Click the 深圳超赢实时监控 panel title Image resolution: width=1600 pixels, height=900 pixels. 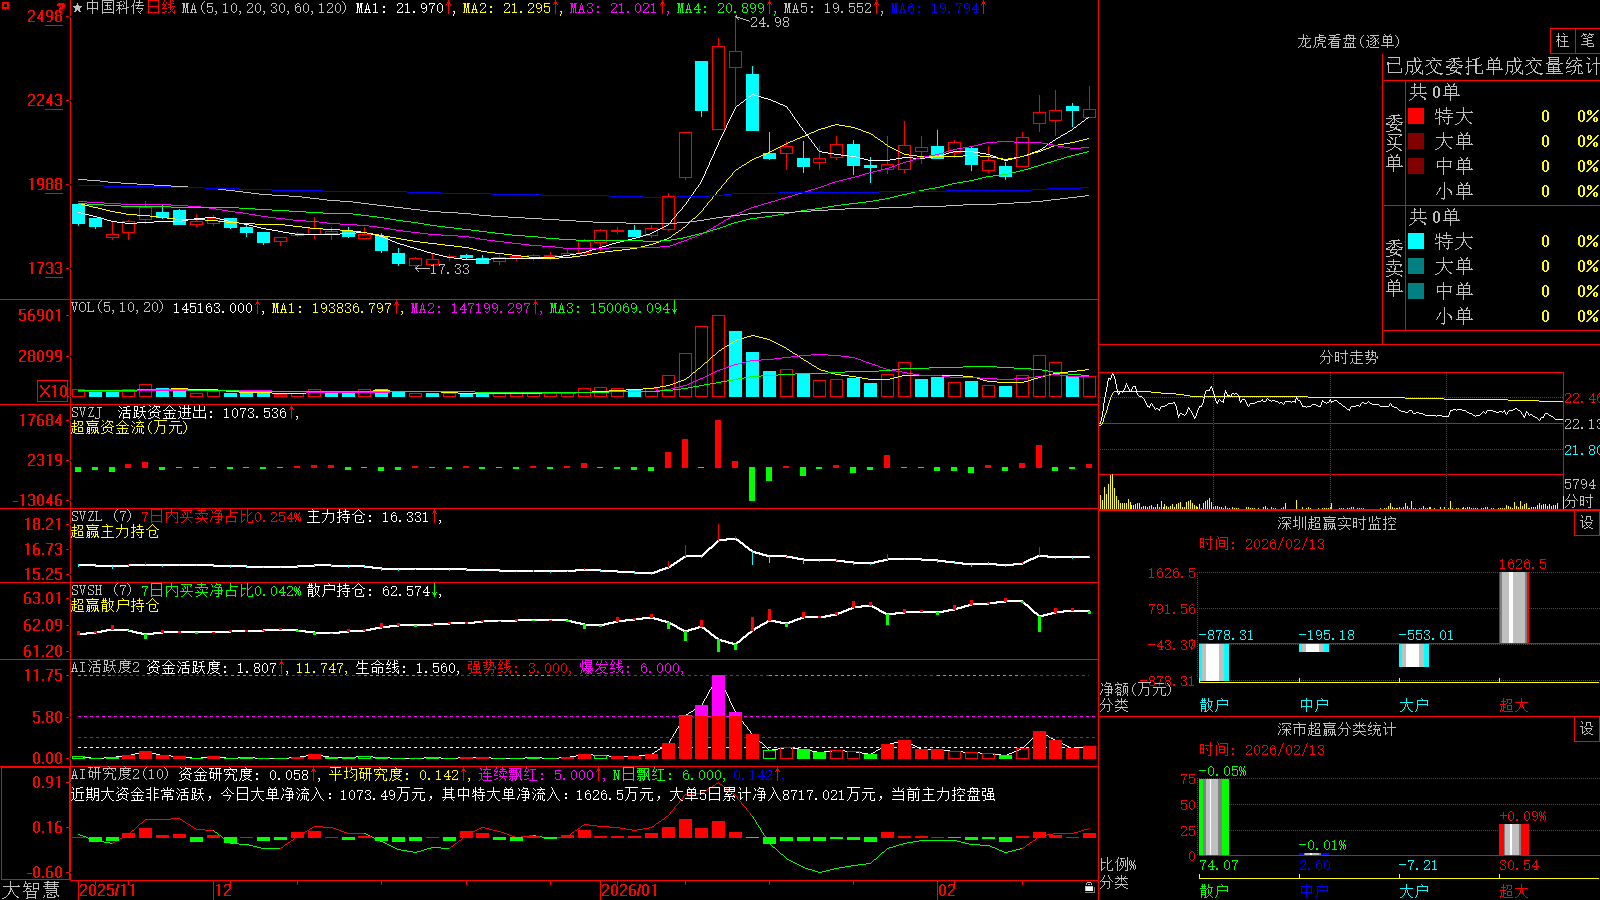click(1337, 523)
